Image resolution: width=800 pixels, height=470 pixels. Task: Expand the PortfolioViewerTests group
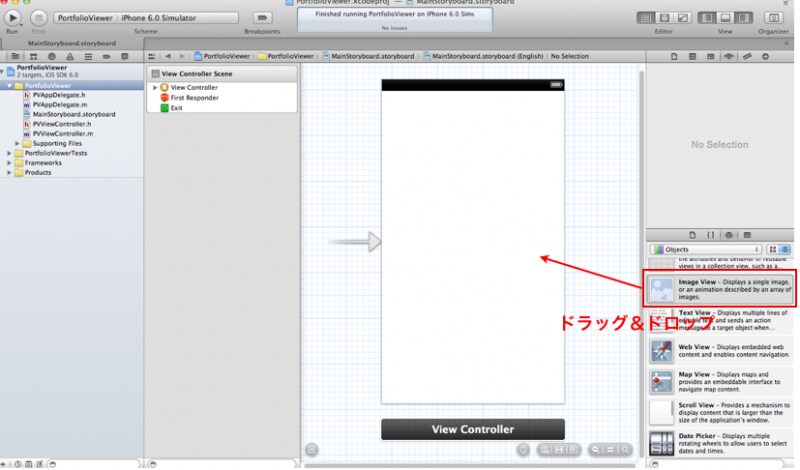9,153
